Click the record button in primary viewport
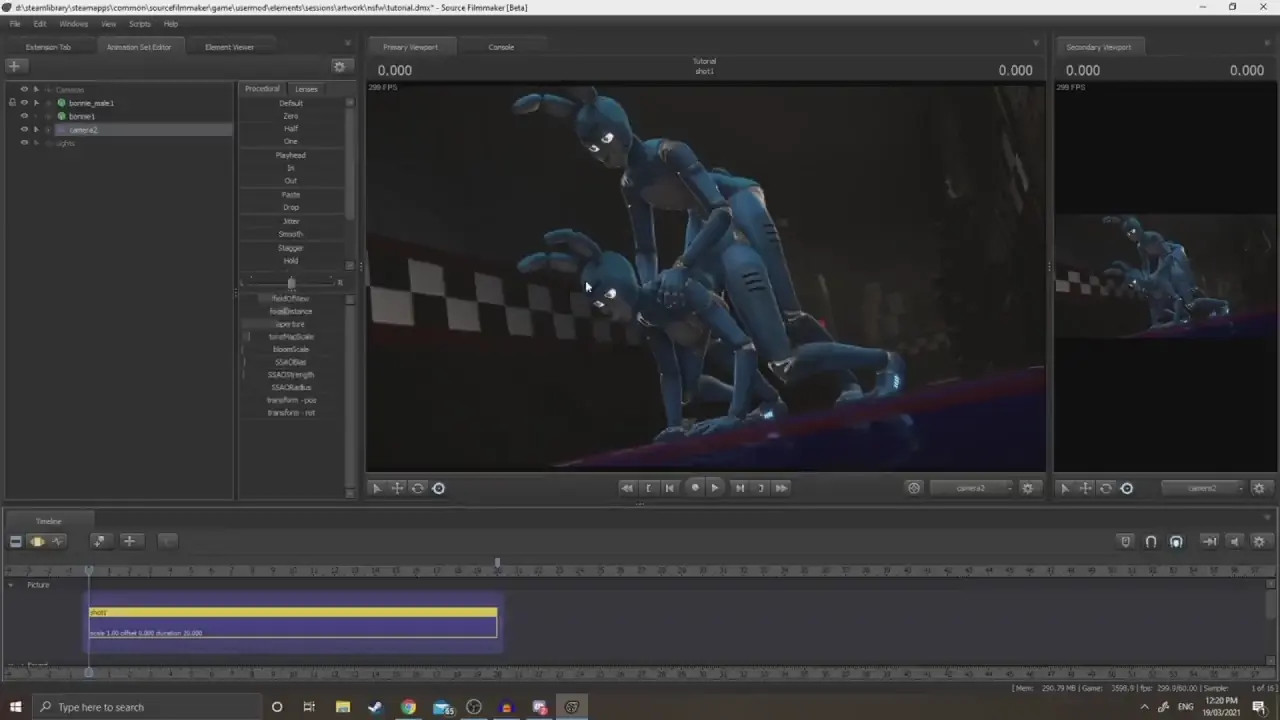Image resolution: width=1280 pixels, height=720 pixels. (695, 488)
